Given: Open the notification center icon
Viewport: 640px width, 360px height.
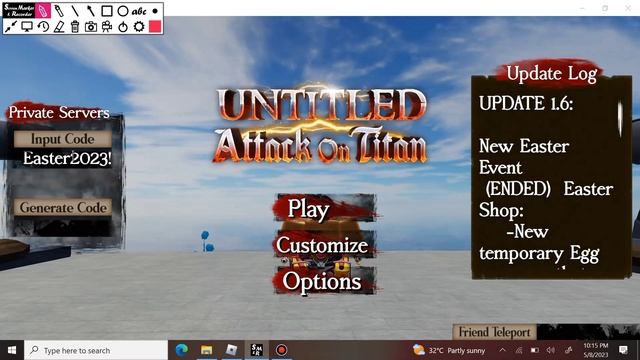Looking at the screenshot, I should 623,350.
